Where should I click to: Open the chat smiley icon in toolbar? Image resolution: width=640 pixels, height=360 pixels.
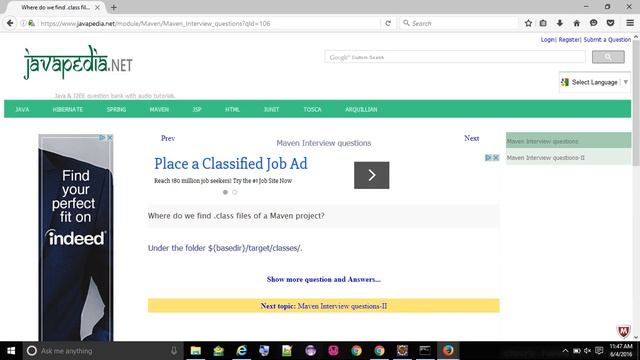click(x=593, y=23)
